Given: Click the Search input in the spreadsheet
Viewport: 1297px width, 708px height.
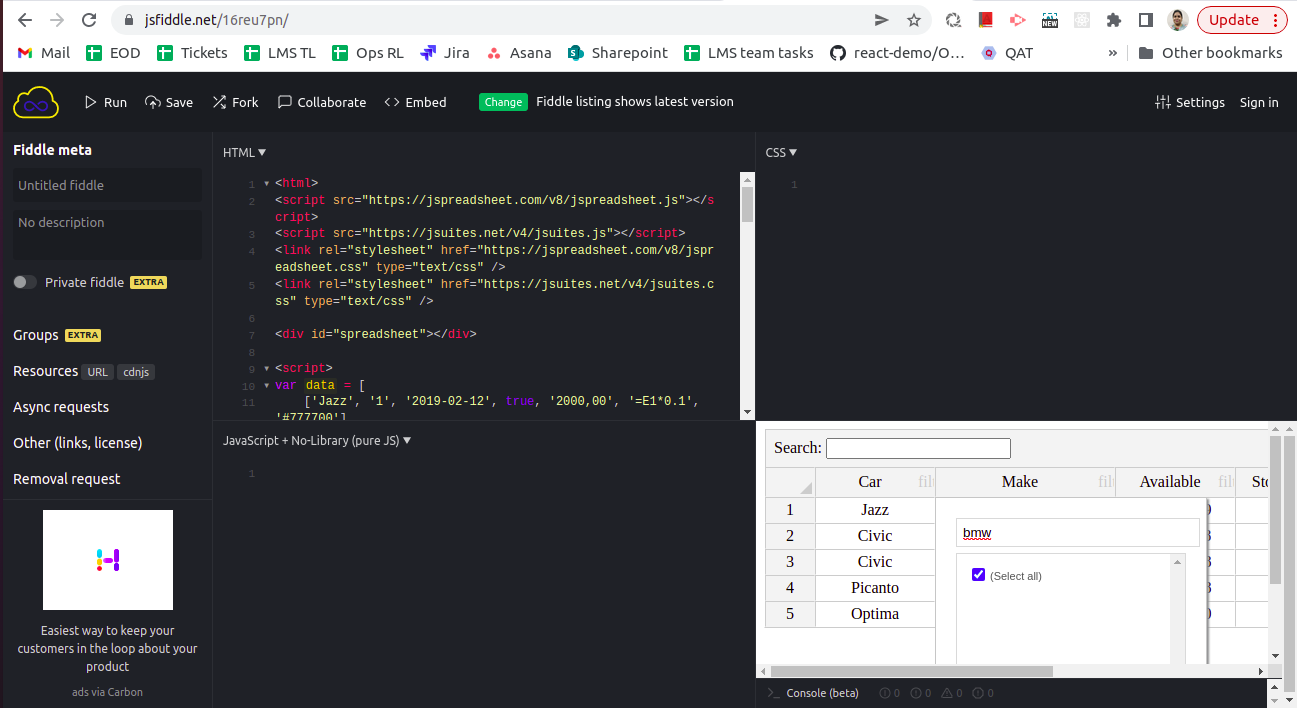Looking at the screenshot, I should [917, 447].
